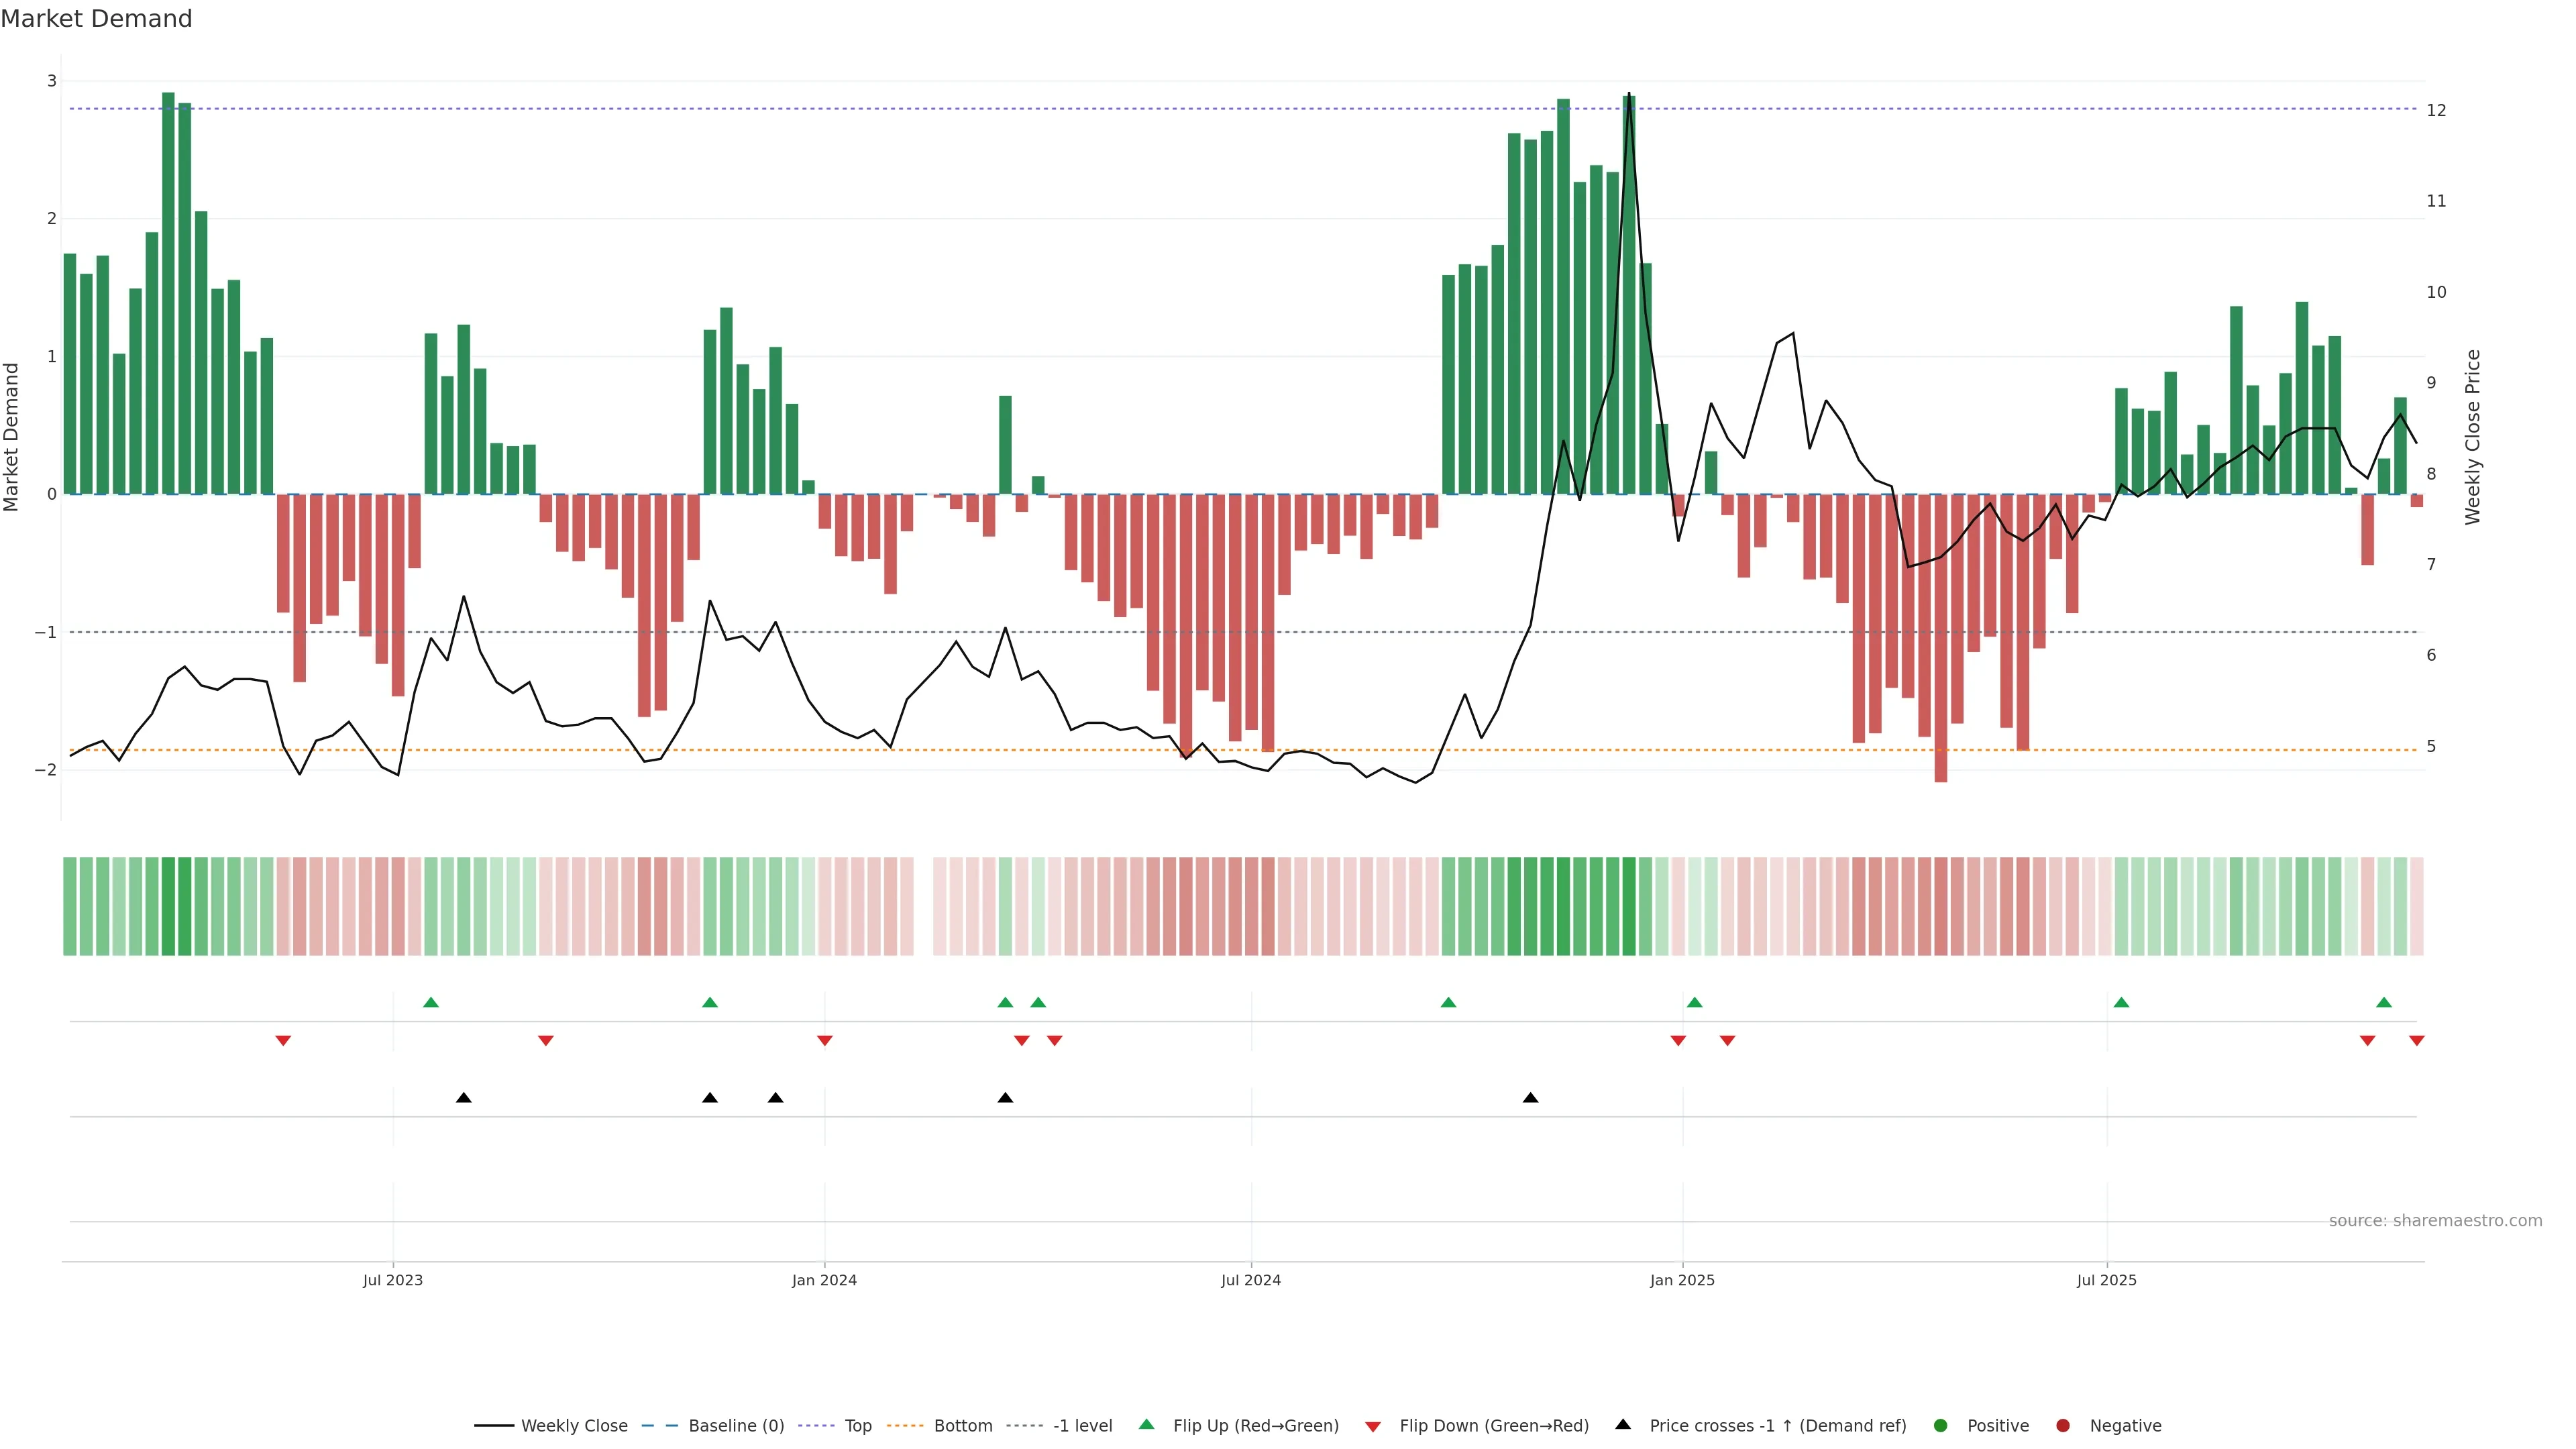Click the darkest green heatmap cell near Dec 2024
2576x1449 pixels.
coord(1629,906)
